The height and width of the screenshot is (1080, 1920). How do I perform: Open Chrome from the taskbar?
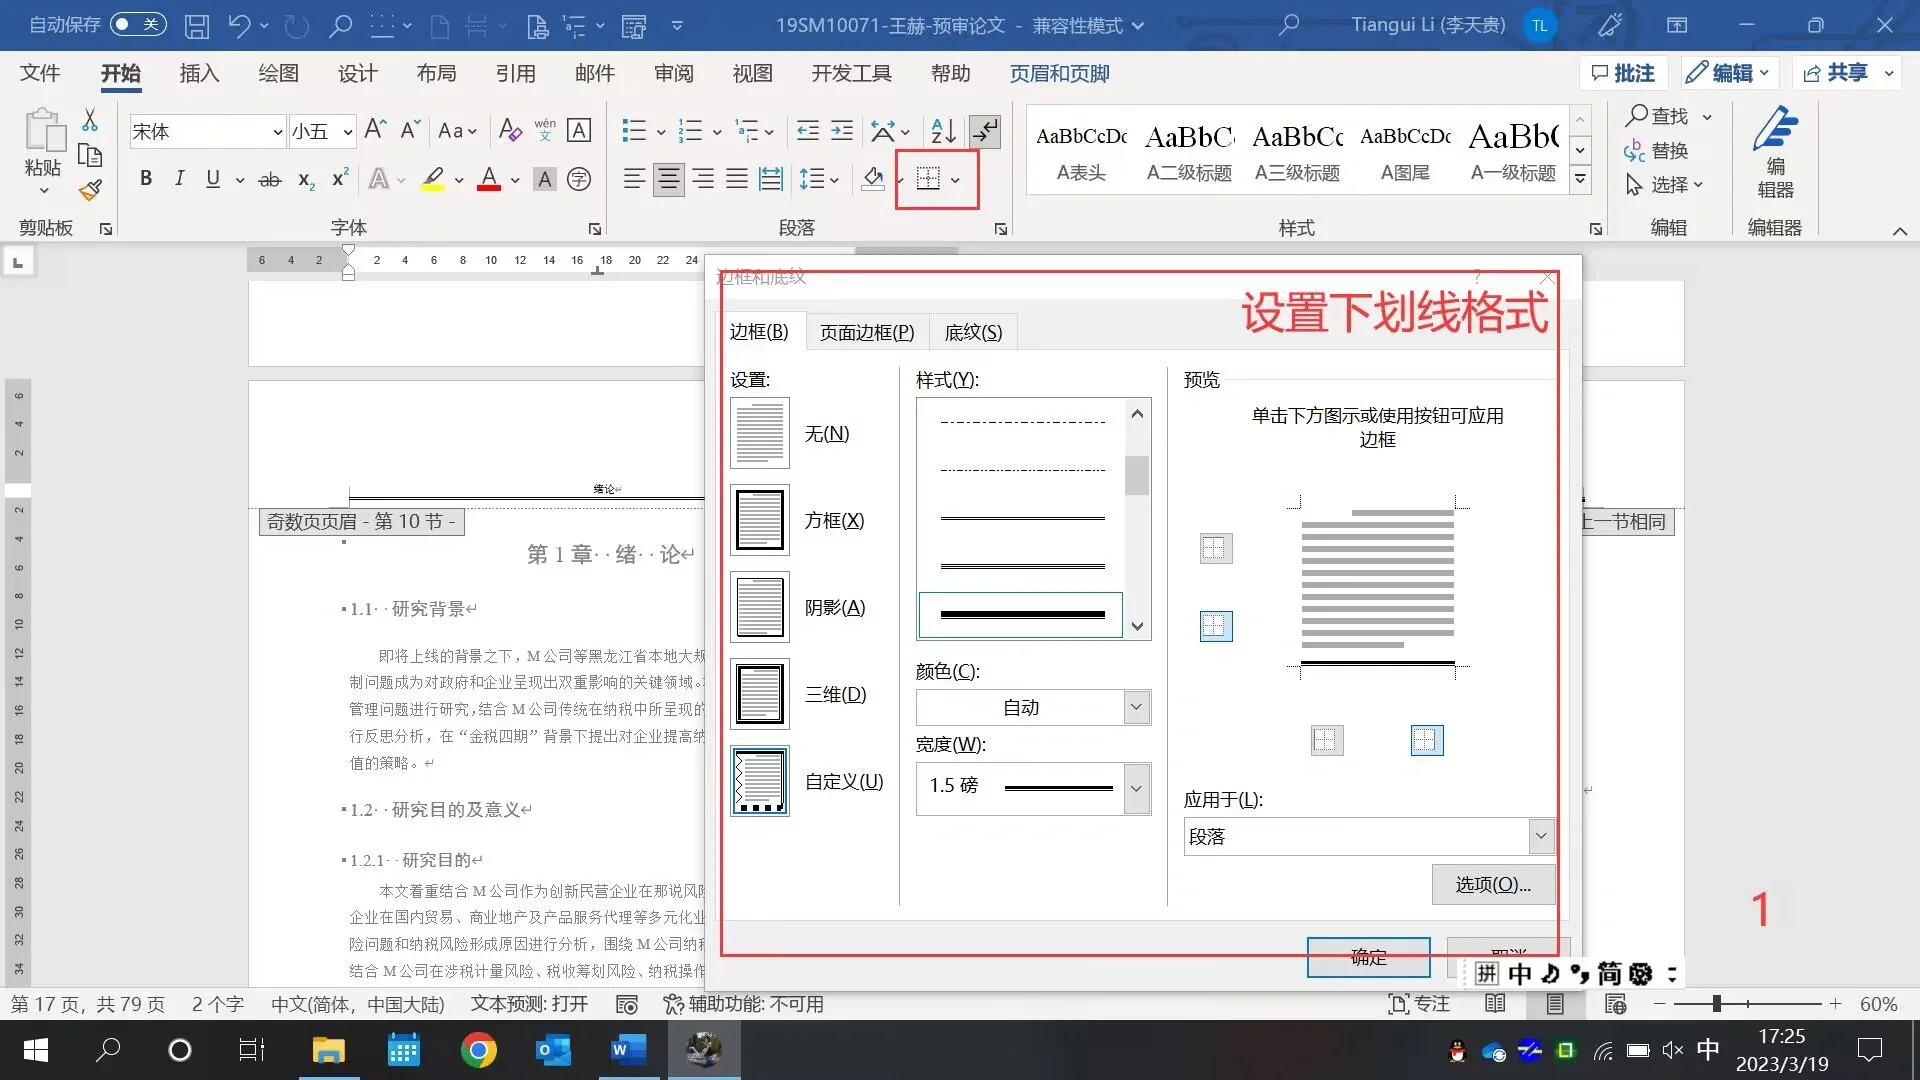[x=478, y=1050]
